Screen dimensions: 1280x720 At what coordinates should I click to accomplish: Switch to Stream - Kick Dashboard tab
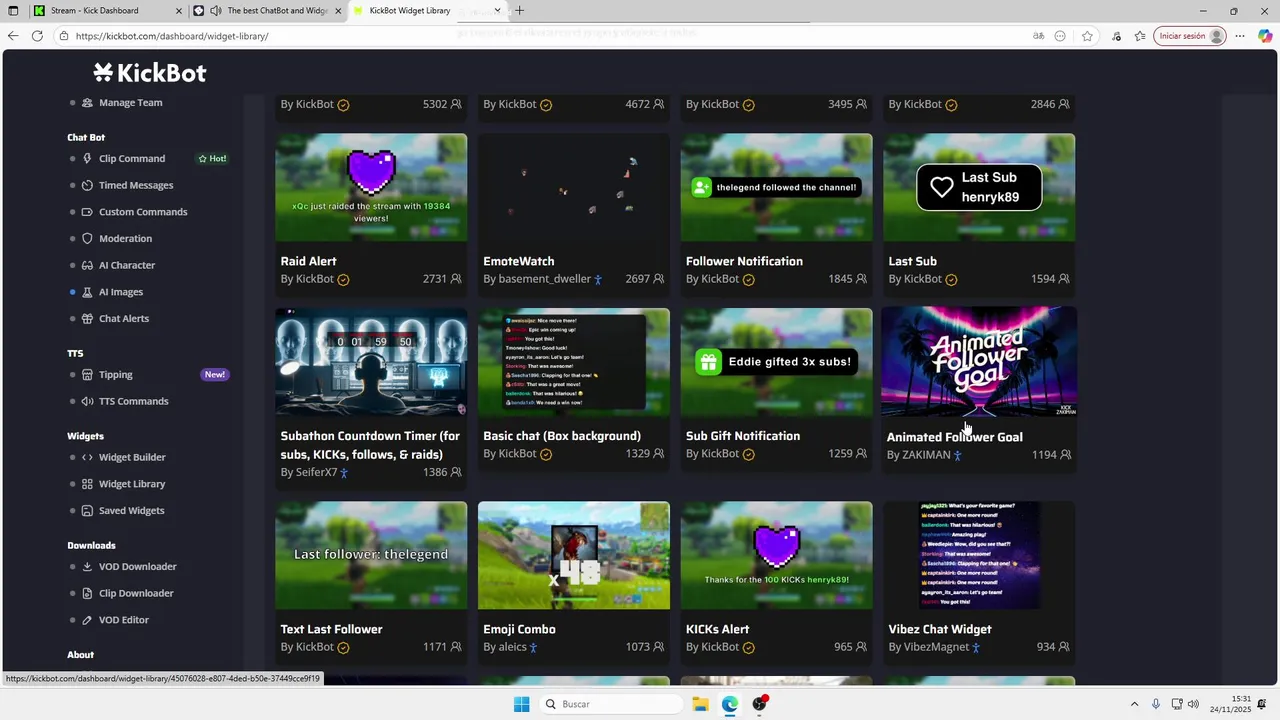[108, 11]
